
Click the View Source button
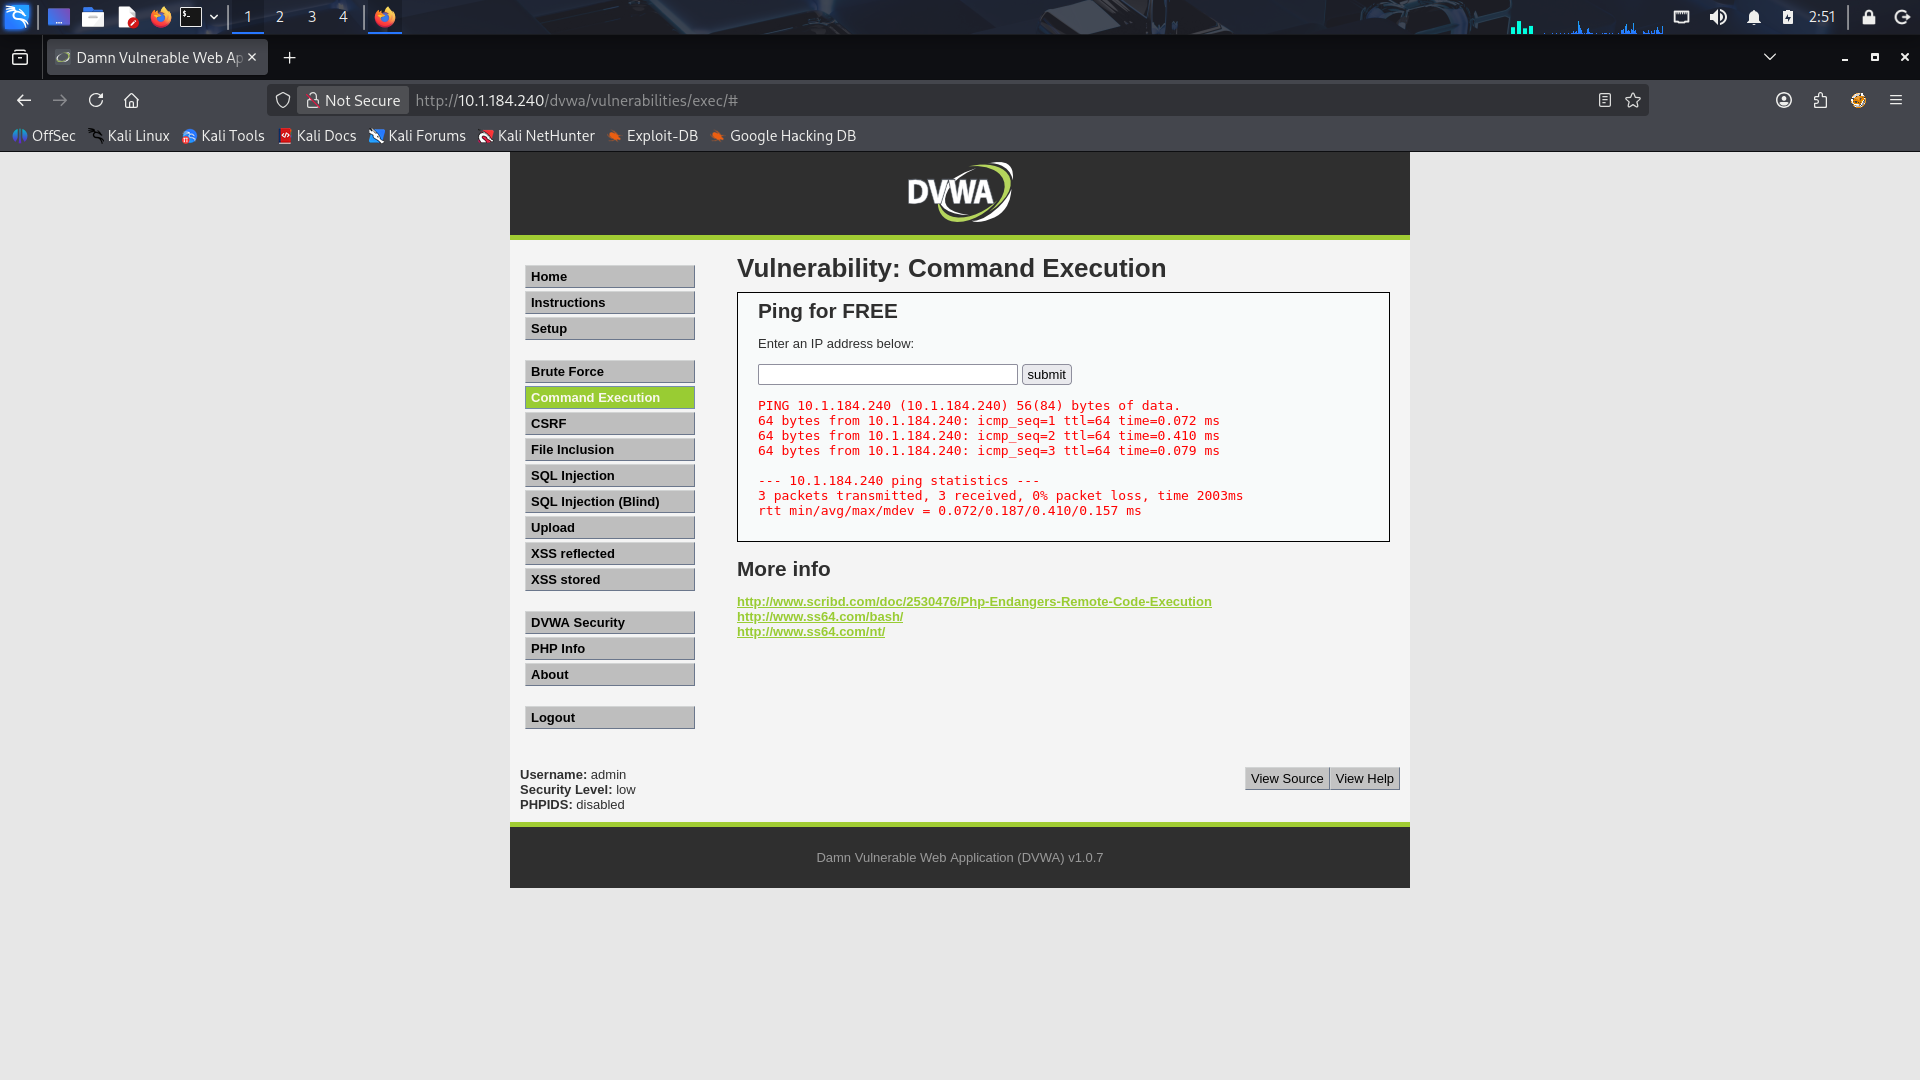click(1287, 779)
